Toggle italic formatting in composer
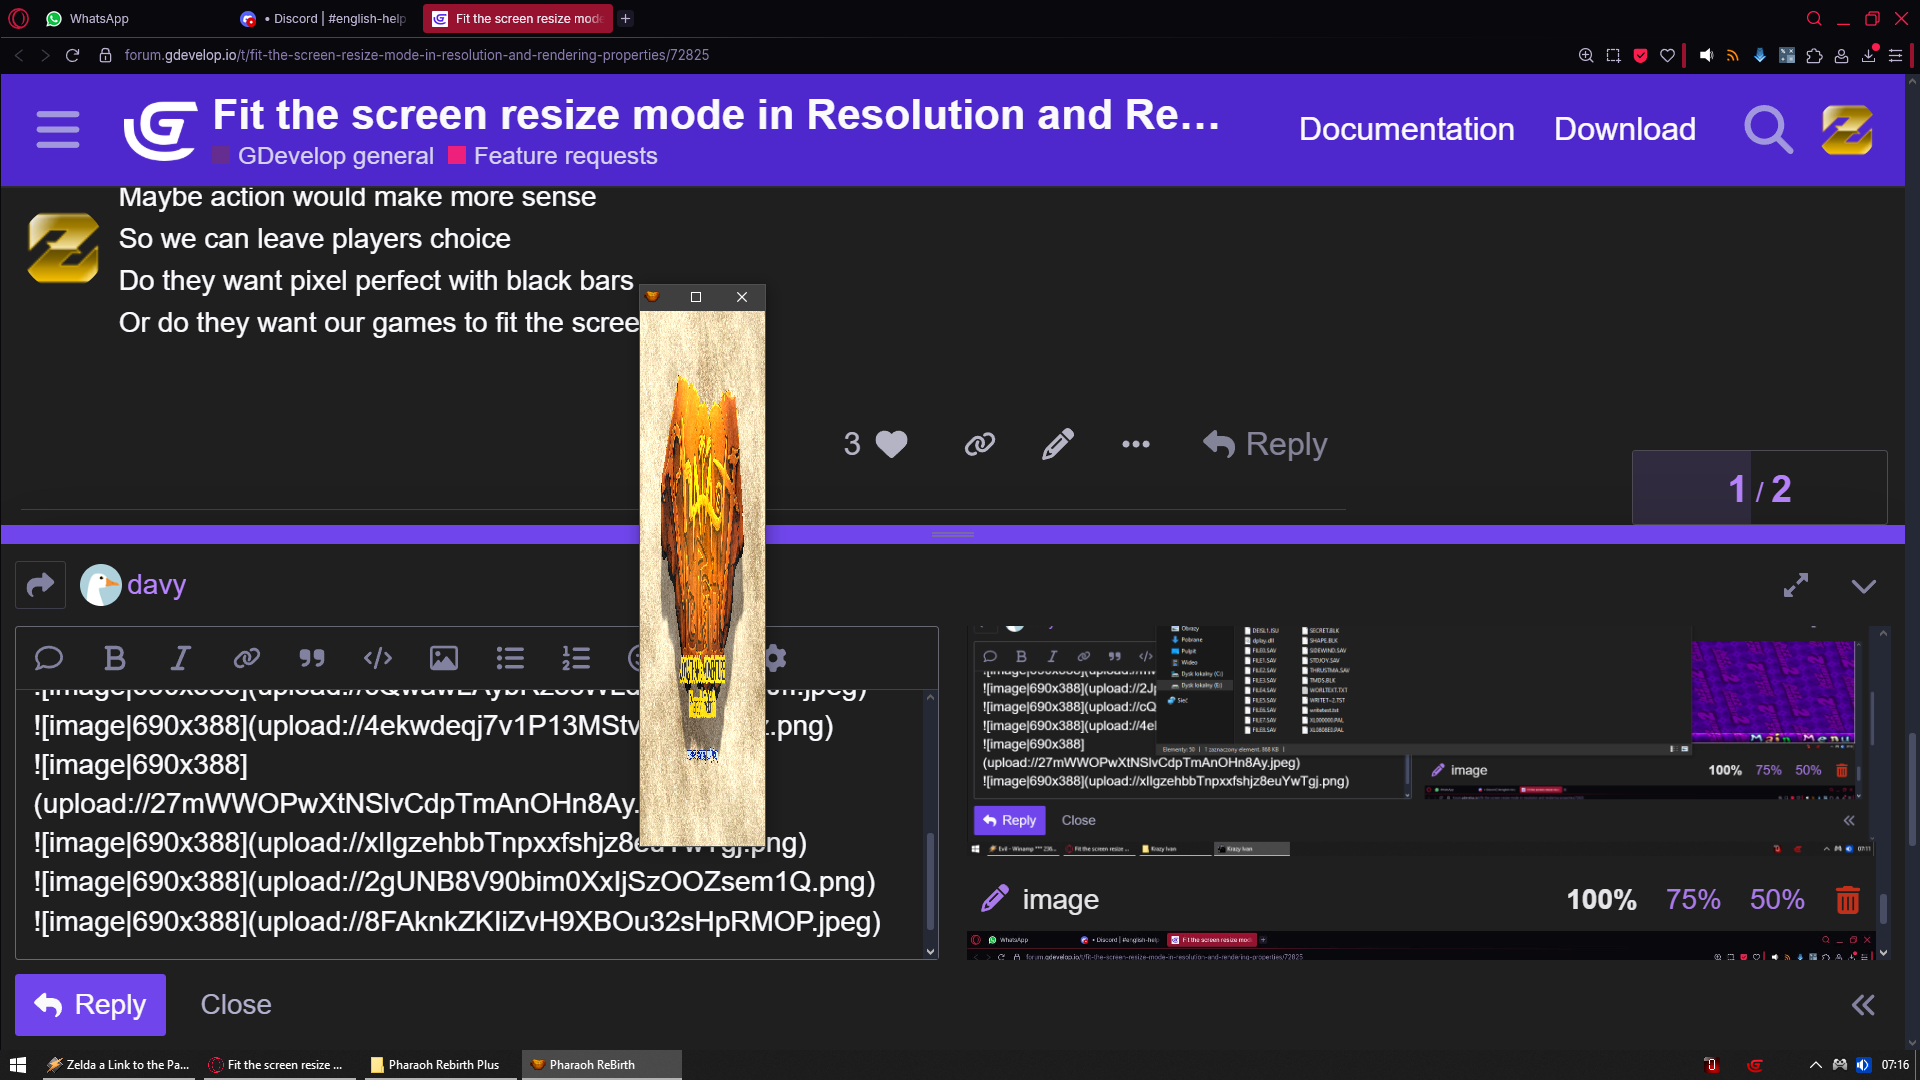This screenshot has width=1920, height=1080. coord(180,658)
